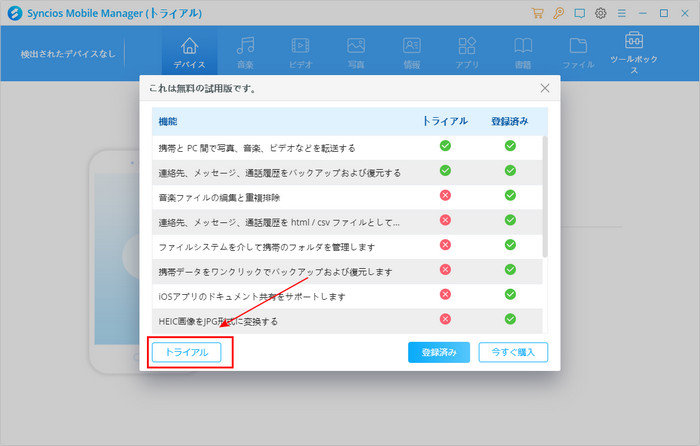
Task: Open the 書籍 books tab
Action: coord(523,53)
